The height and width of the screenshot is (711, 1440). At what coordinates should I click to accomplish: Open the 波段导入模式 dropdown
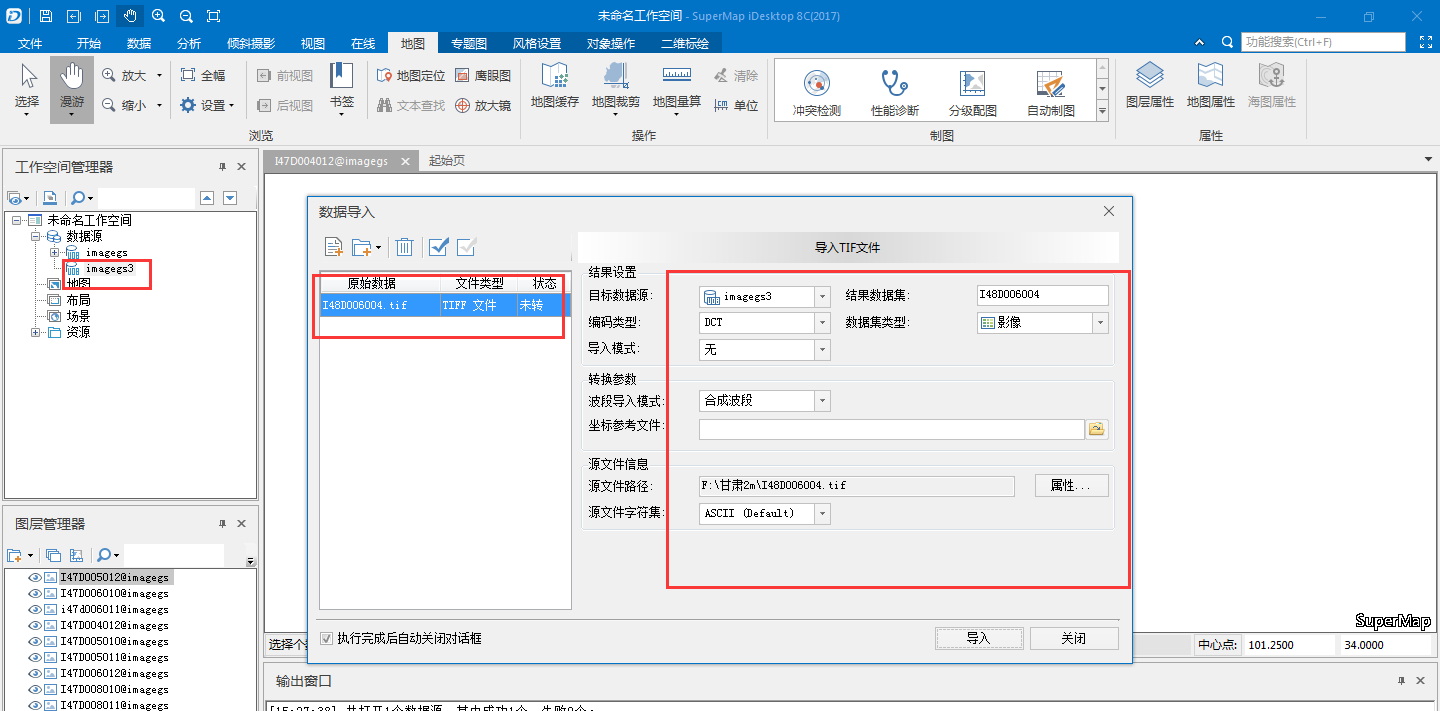[x=822, y=400]
